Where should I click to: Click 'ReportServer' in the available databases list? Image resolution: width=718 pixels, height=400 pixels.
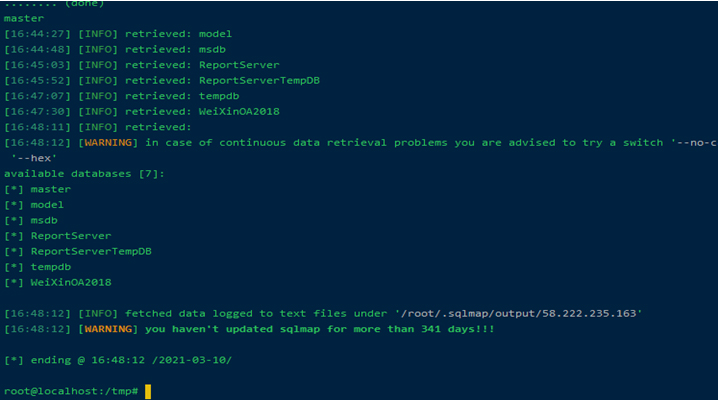tap(71, 236)
